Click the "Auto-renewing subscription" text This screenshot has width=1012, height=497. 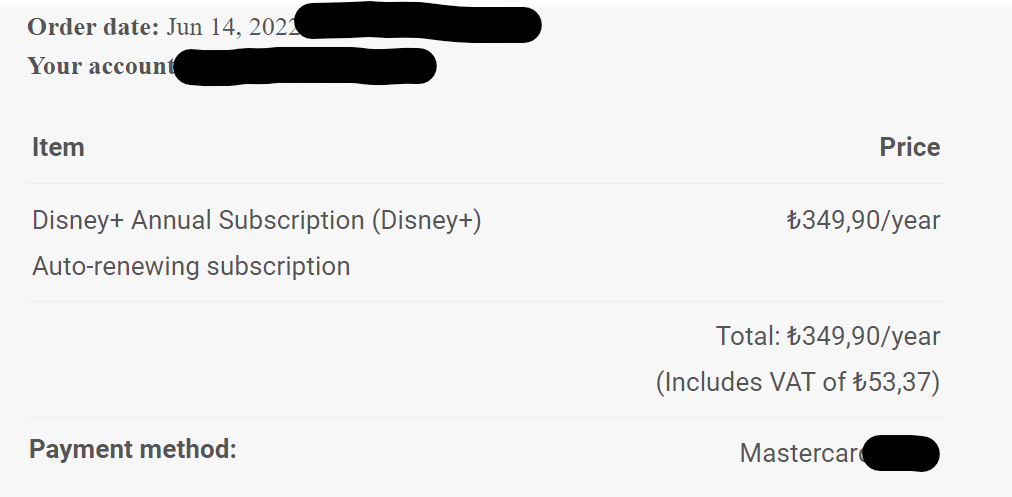coord(191,267)
